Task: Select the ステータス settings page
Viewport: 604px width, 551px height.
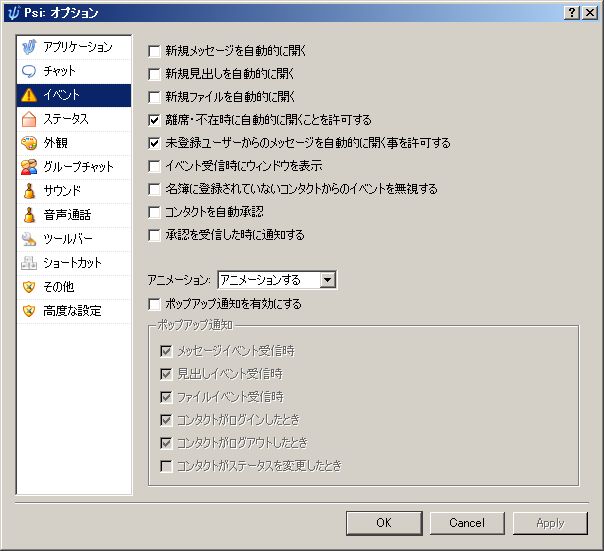Action: pyautogui.click(x=74, y=119)
